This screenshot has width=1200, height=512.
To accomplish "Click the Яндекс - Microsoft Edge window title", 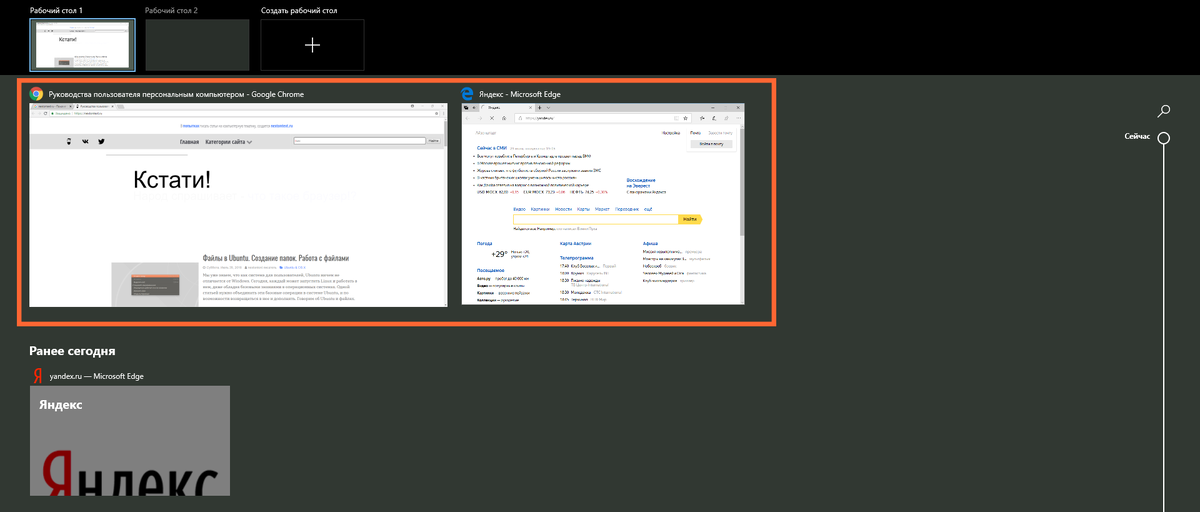I will [520, 94].
